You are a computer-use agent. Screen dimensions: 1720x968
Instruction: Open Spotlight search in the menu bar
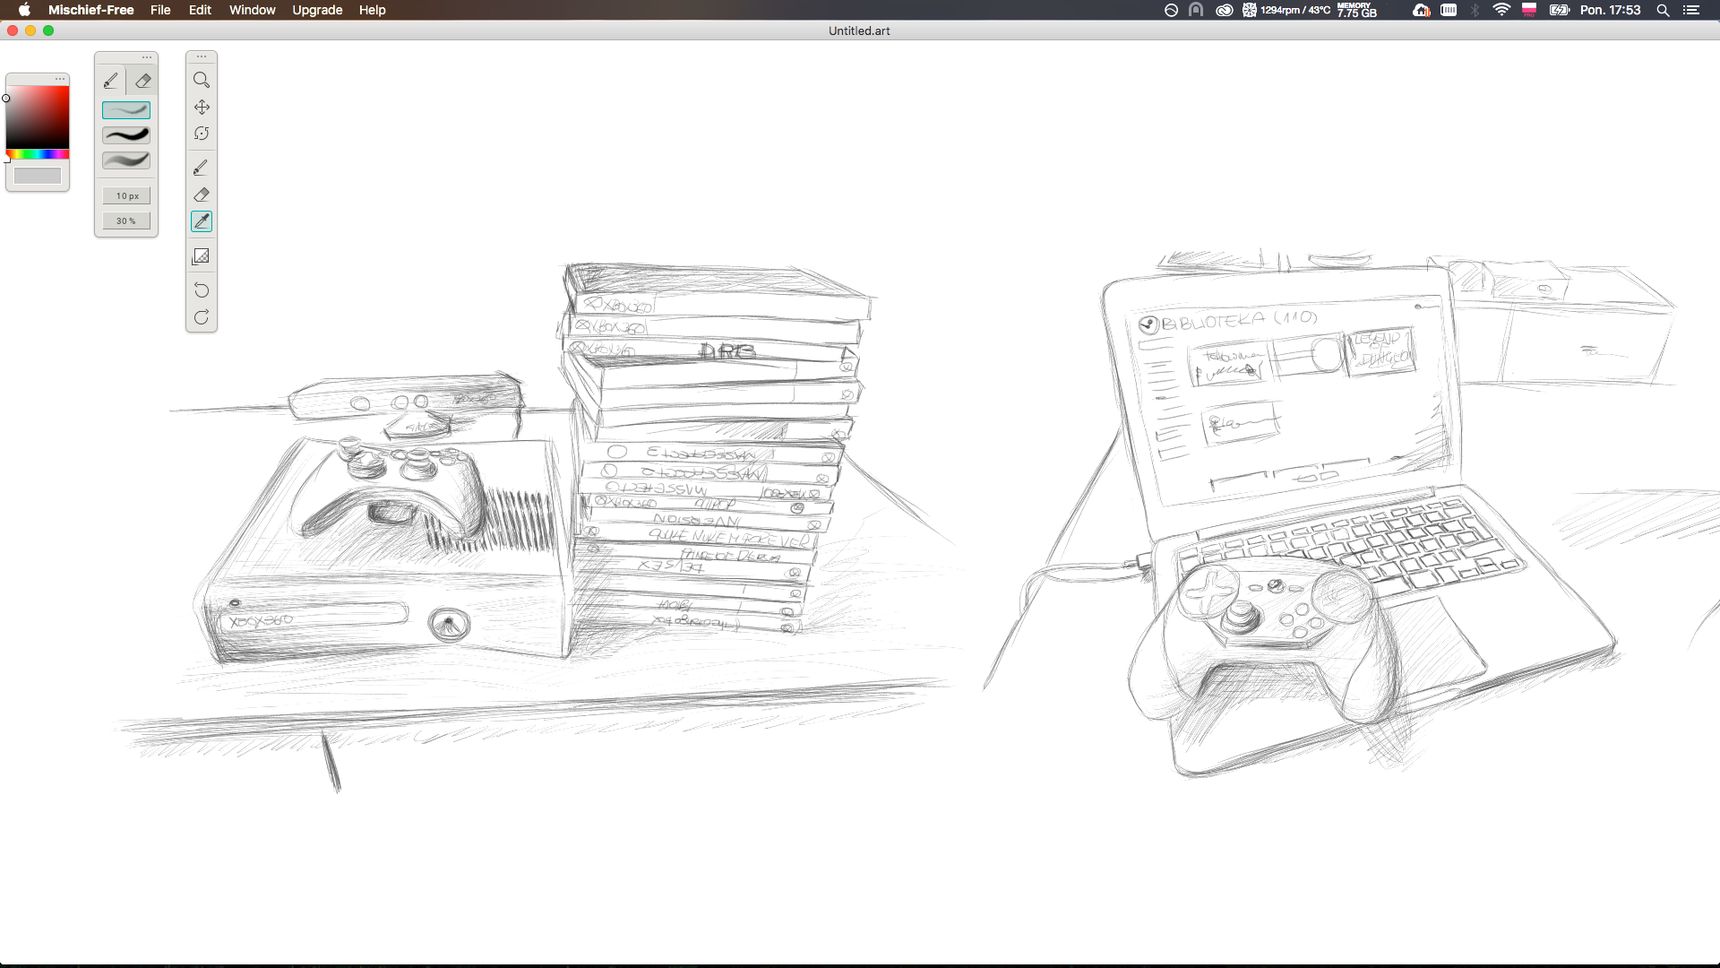1663,10
